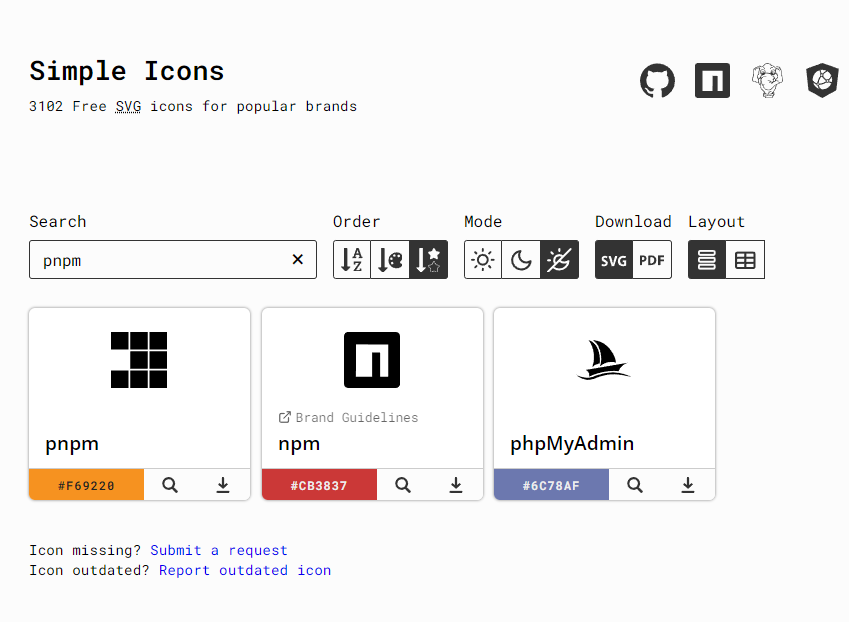Switch to dark mode moon icon
The height and width of the screenshot is (622, 849).
click(521, 260)
